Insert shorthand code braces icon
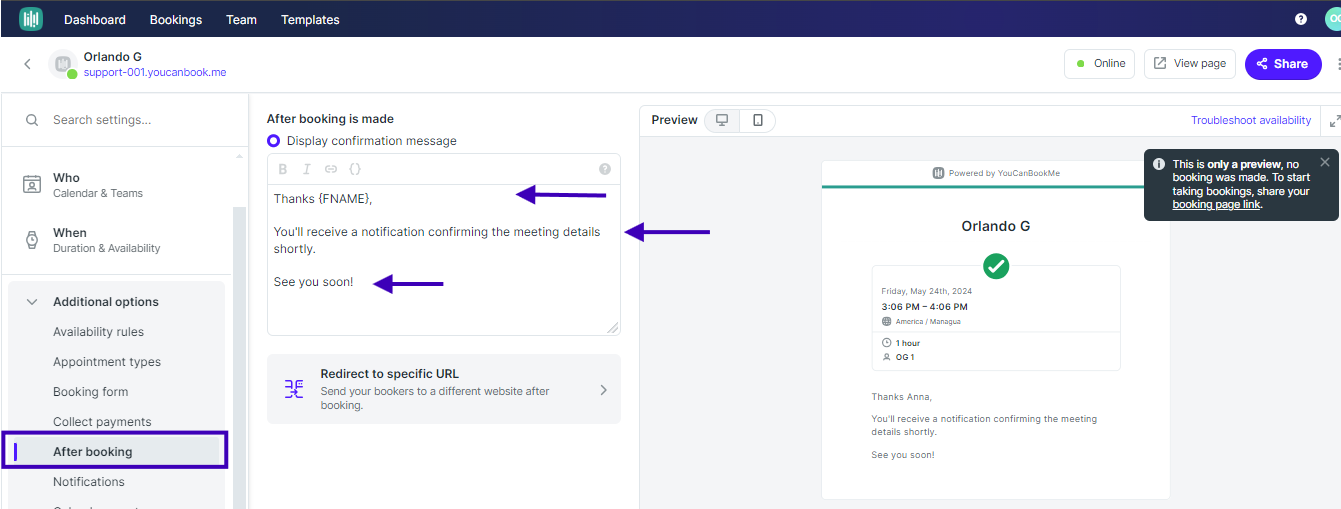 355,169
